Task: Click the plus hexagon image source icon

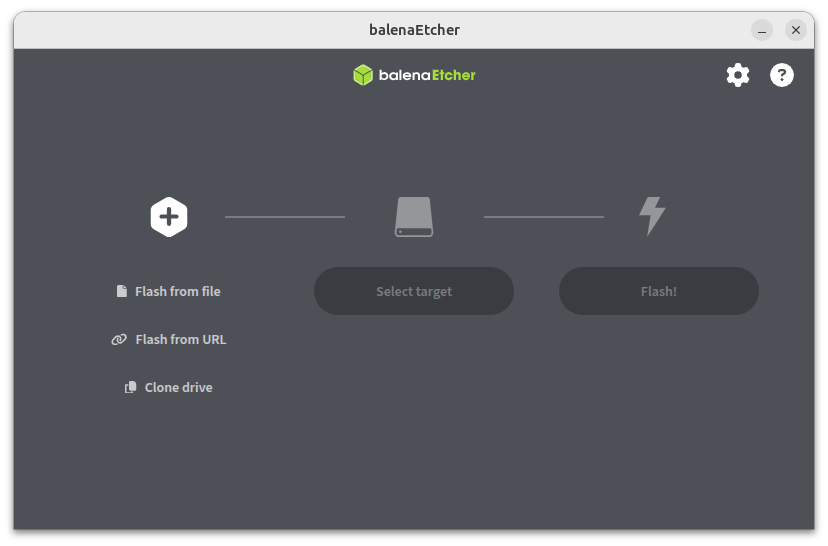Action: (169, 217)
